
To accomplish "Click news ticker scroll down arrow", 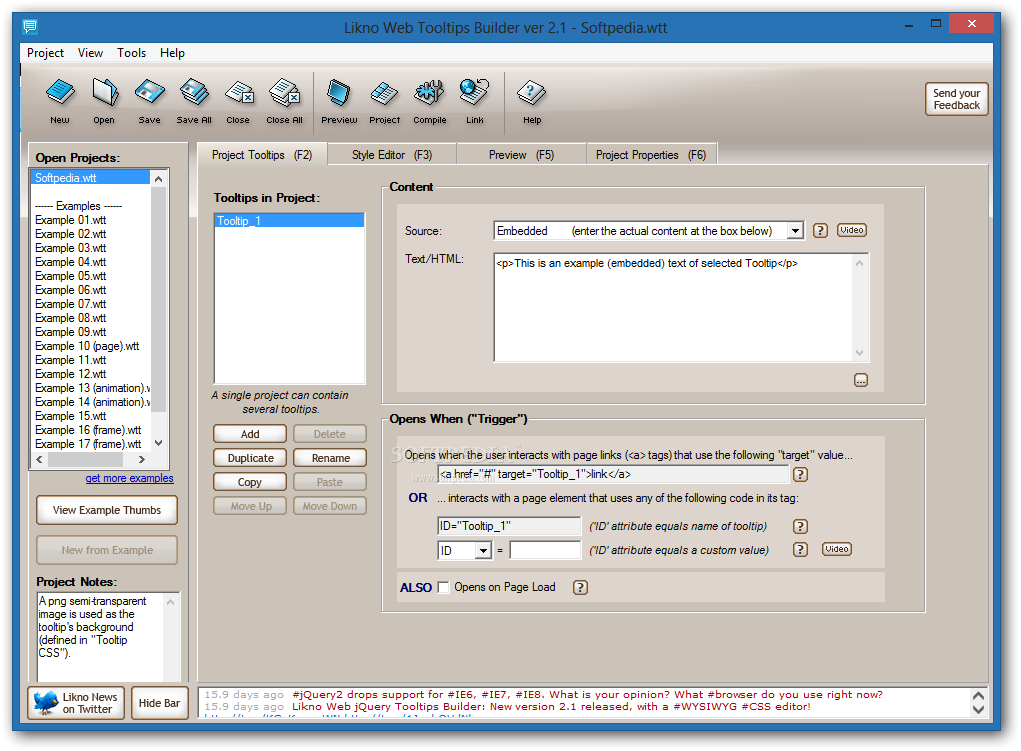I will (978, 709).
